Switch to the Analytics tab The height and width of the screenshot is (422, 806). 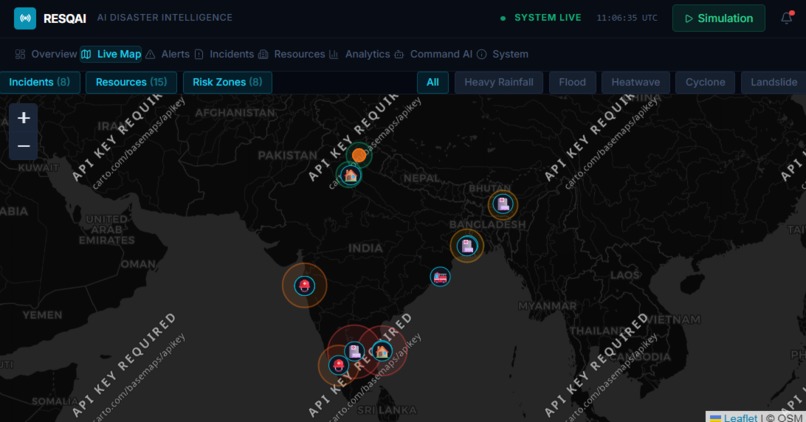click(x=360, y=54)
